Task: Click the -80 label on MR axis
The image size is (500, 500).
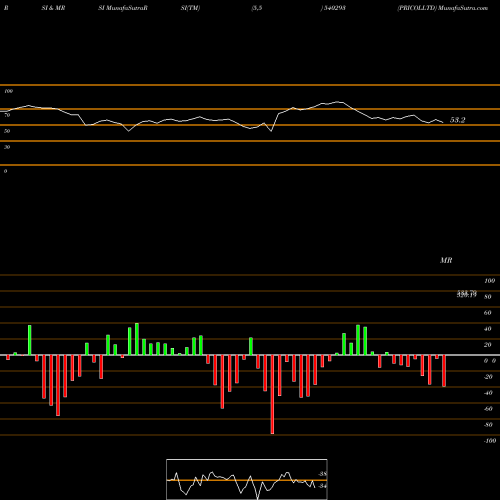Action: tap(488, 425)
